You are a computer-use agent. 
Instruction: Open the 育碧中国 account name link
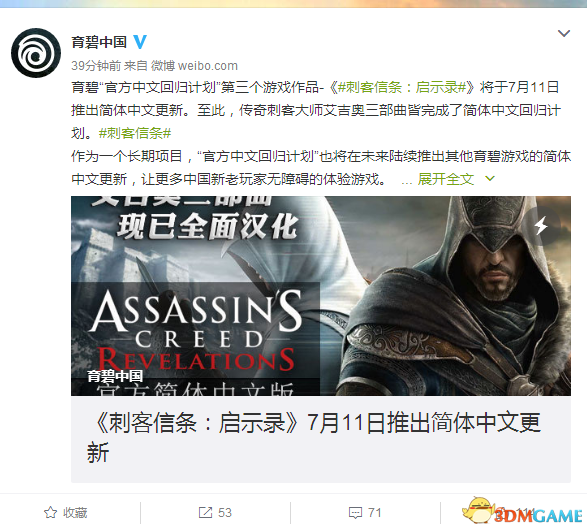[x=99, y=42]
